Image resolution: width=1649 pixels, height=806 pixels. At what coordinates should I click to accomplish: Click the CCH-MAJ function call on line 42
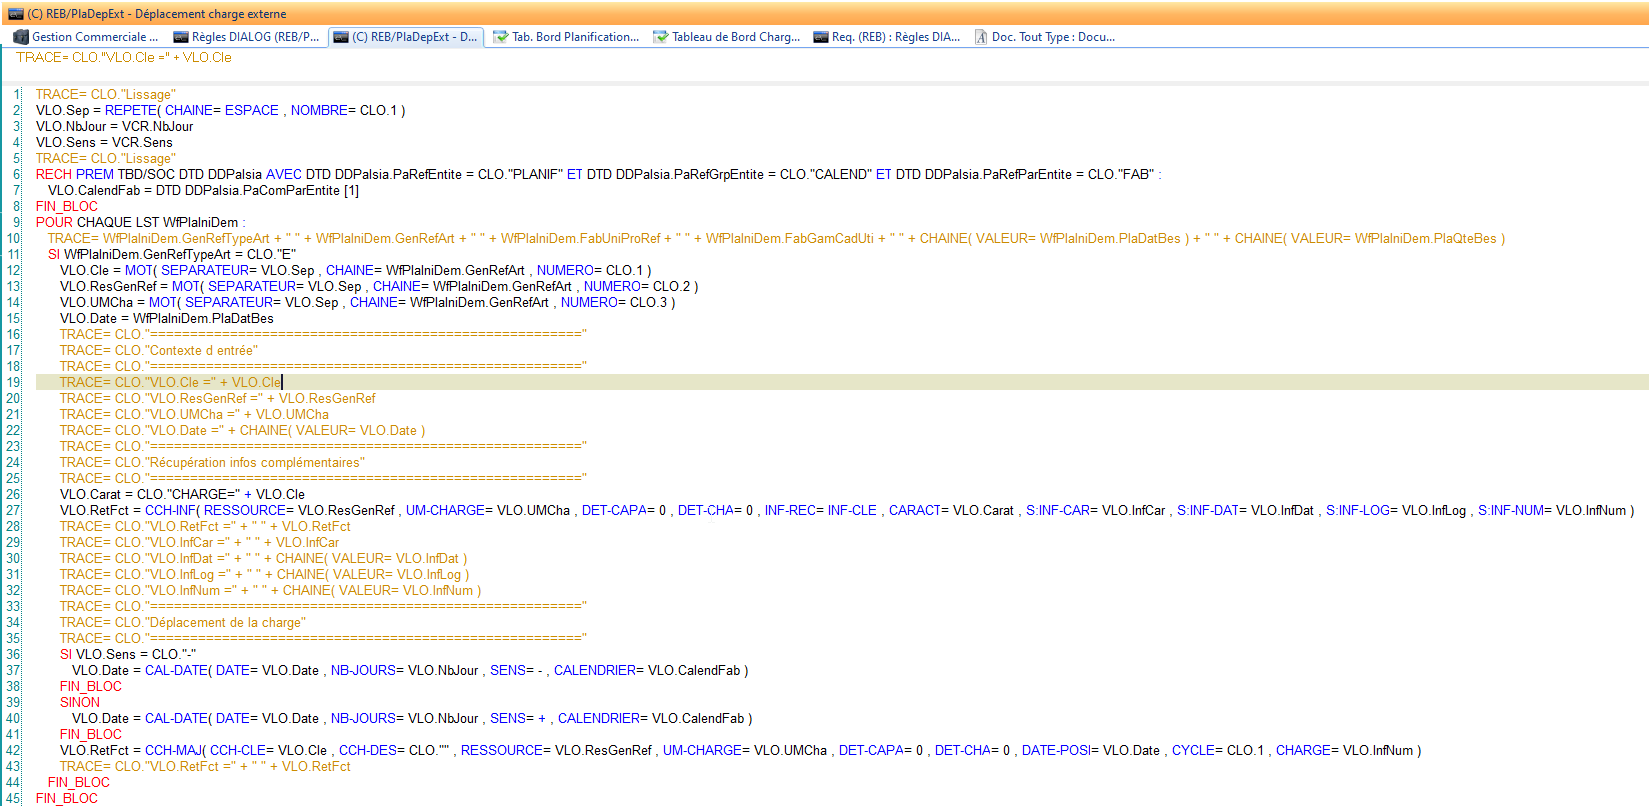click(x=174, y=750)
